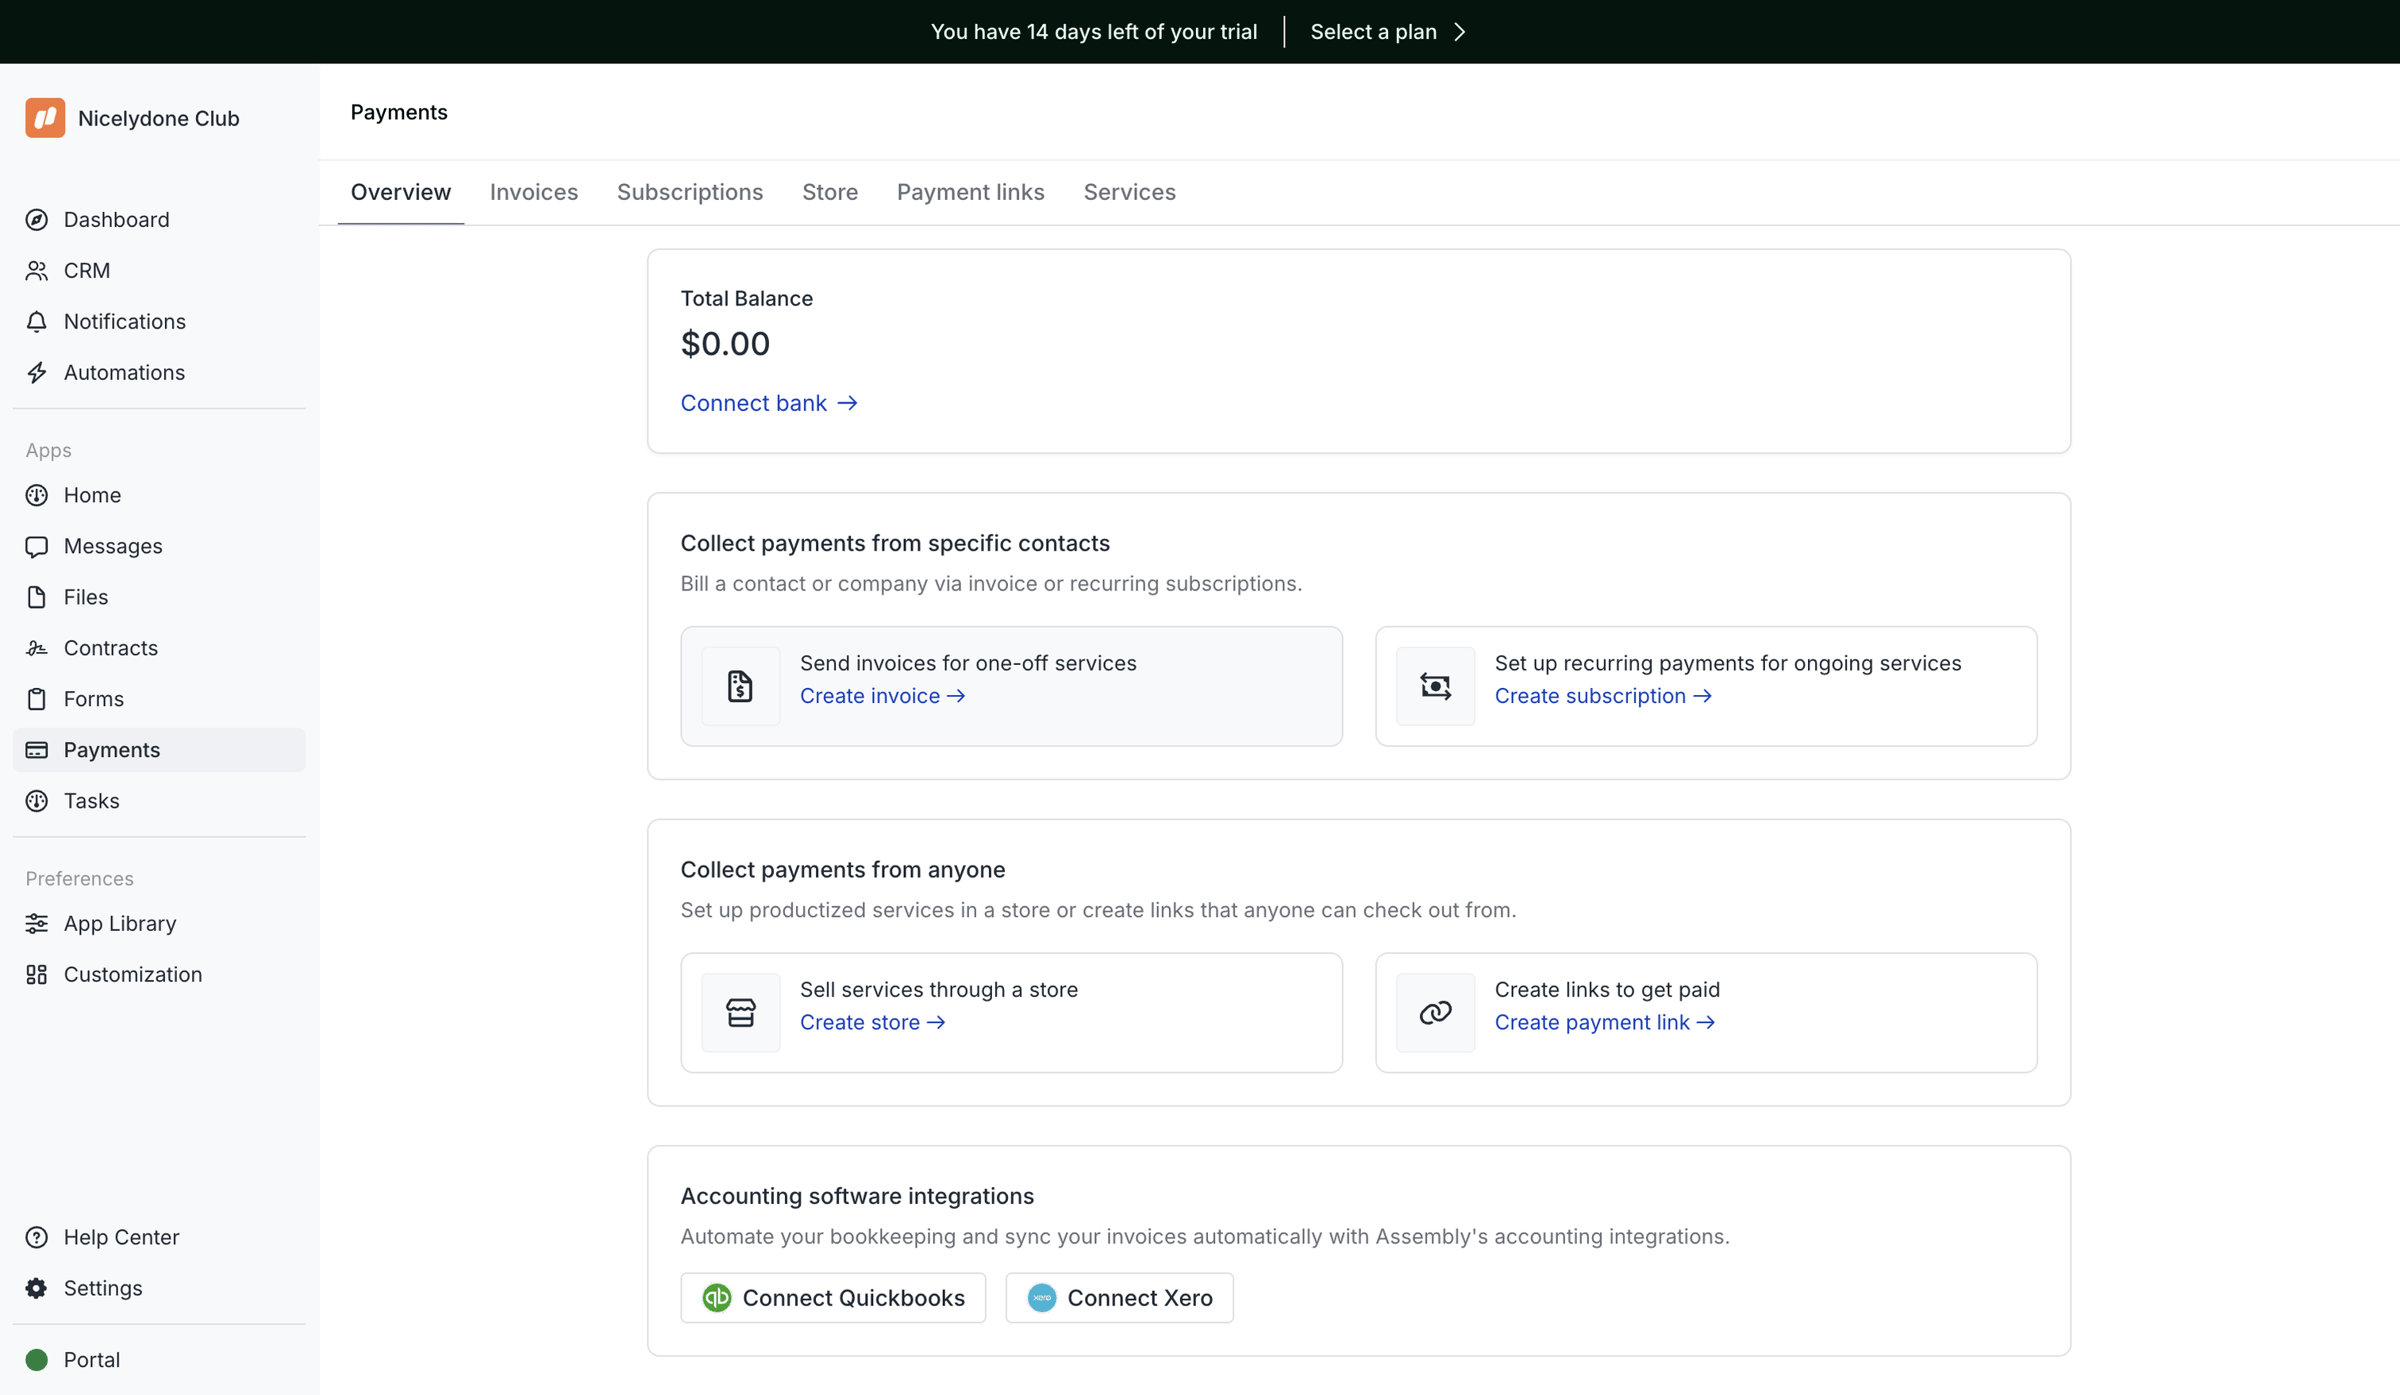Open Messages label in sidebar
The width and height of the screenshot is (2400, 1395).
[113, 547]
